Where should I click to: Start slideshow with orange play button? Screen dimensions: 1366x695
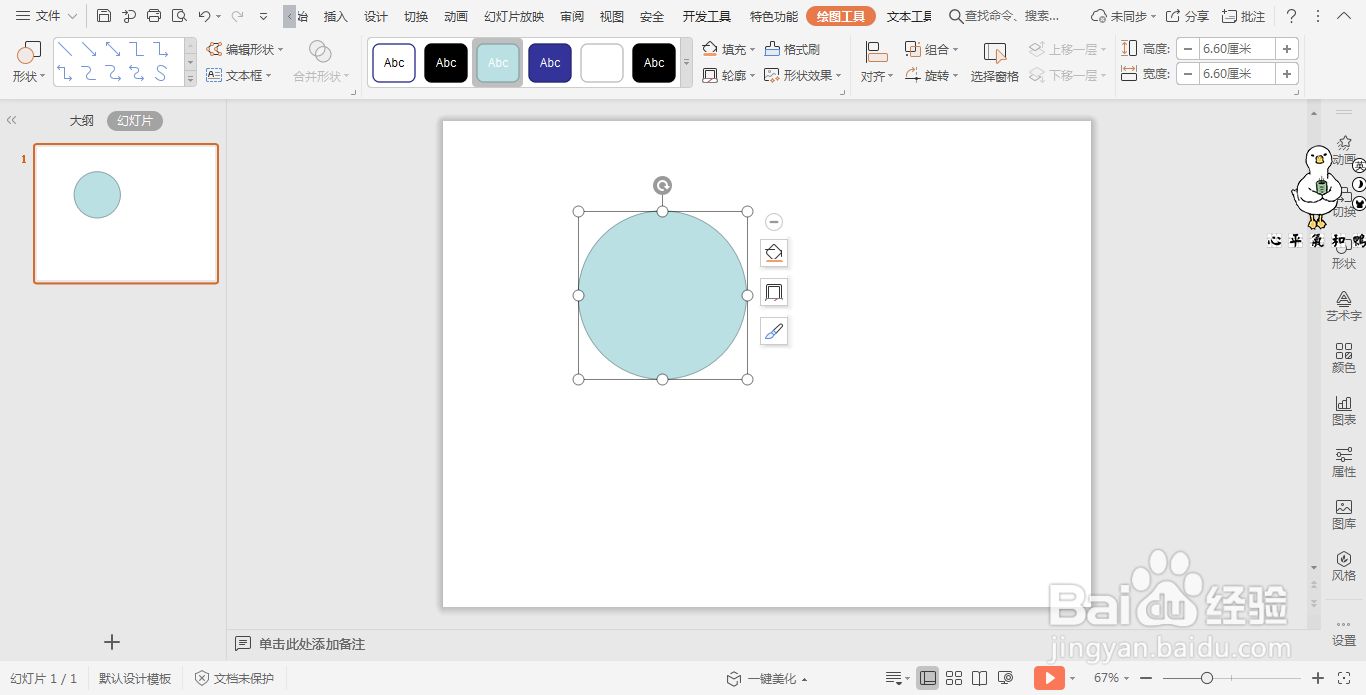point(1049,678)
